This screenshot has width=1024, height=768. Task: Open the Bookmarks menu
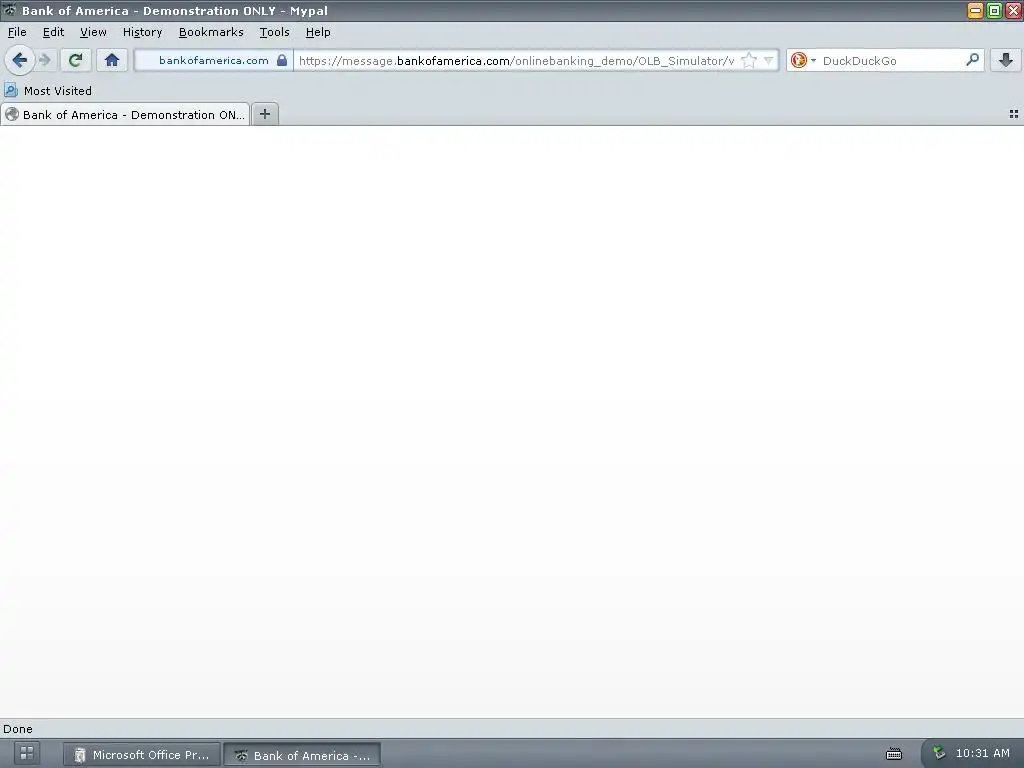coord(211,32)
